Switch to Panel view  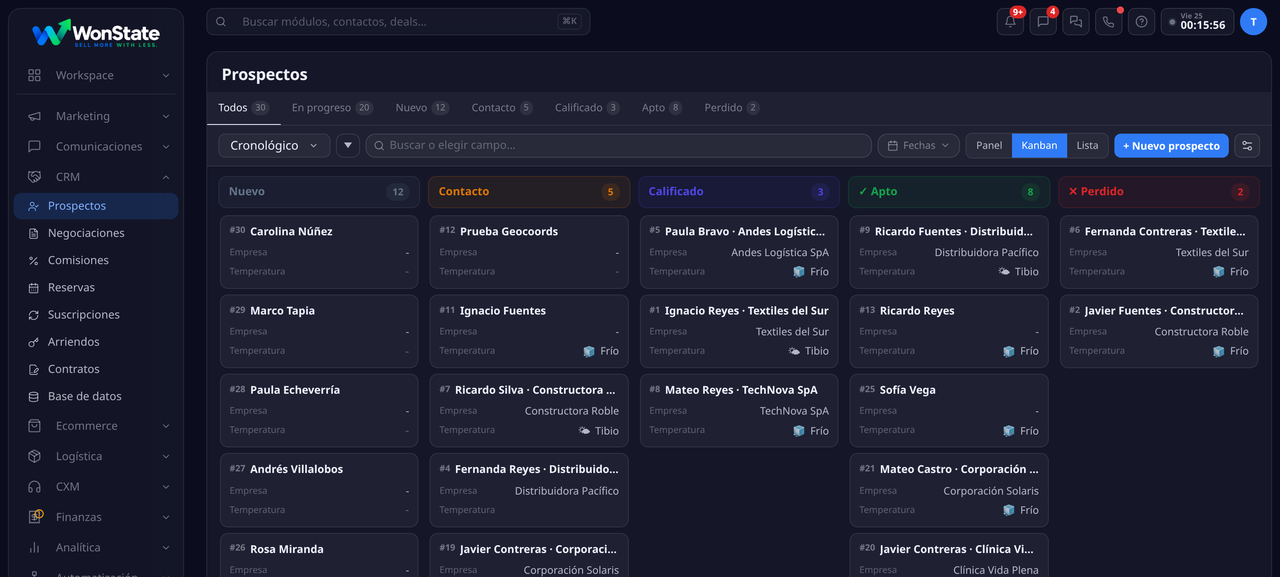(x=989, y=146)
